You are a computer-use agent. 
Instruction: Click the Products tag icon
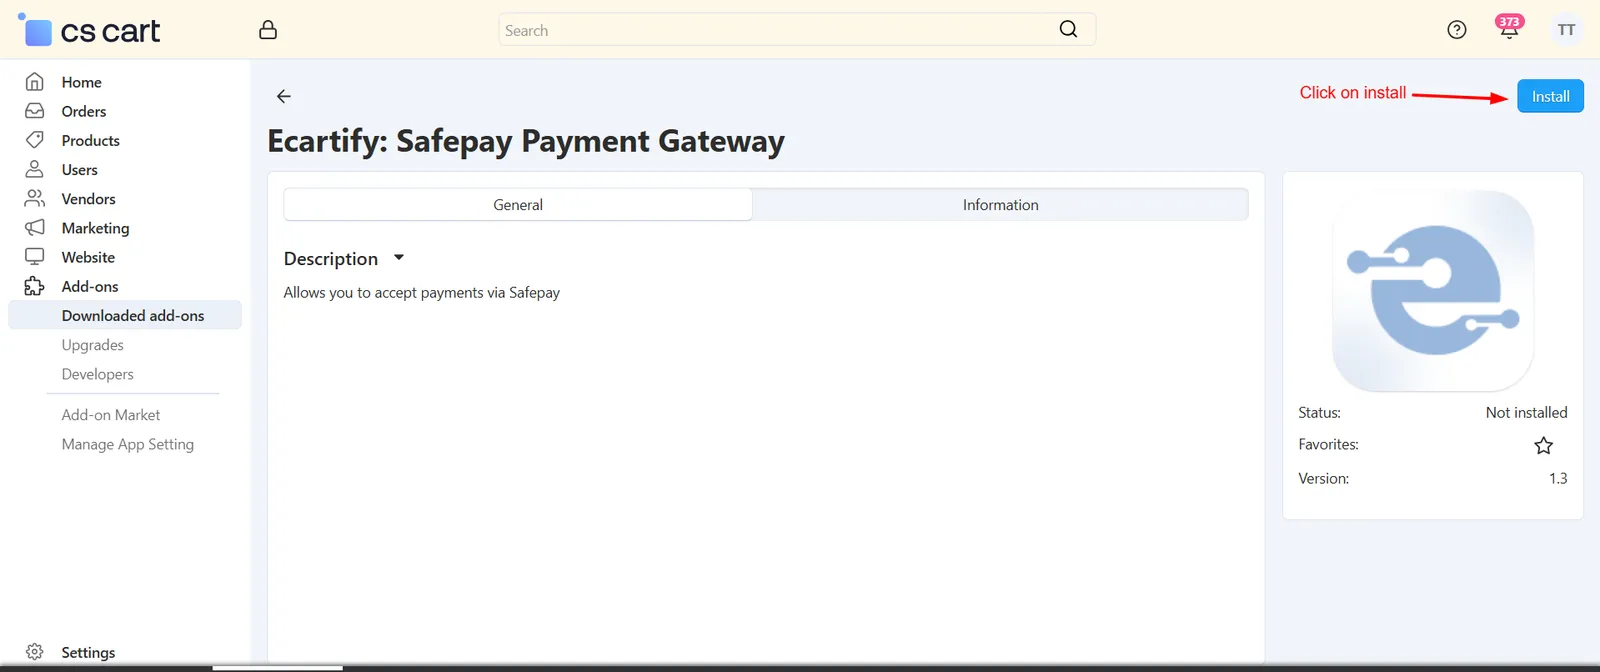35,140
